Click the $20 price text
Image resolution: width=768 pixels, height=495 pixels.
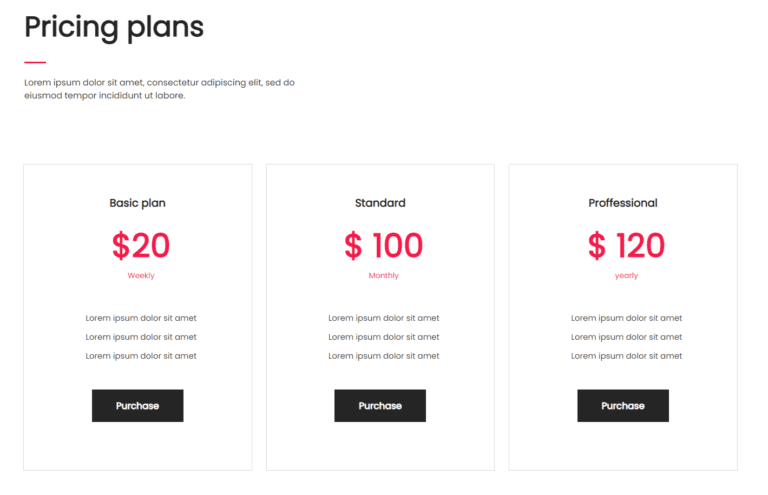click(141, 245)
